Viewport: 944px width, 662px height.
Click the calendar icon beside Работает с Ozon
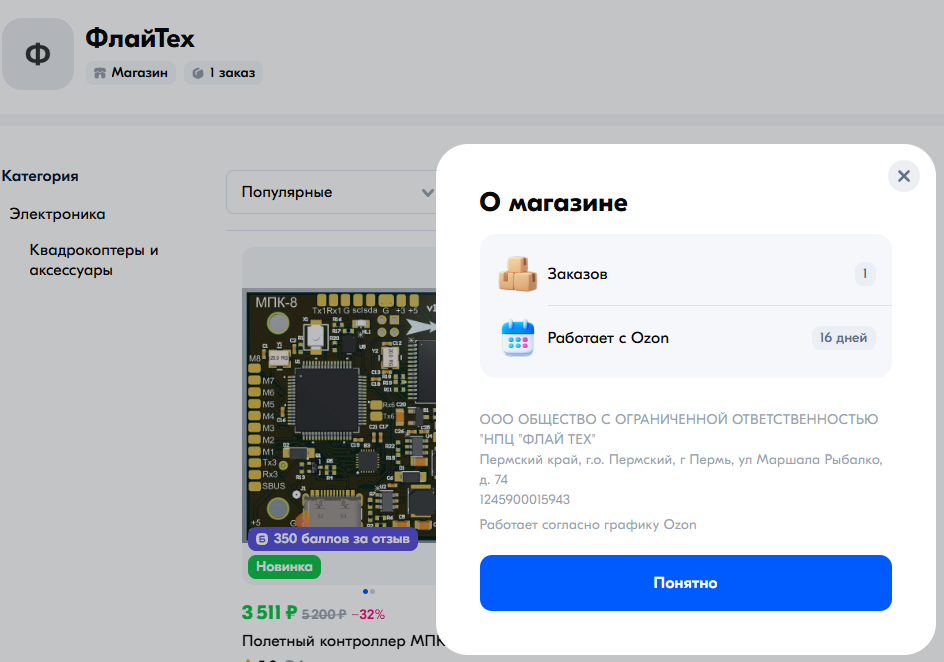coord(518,338)
